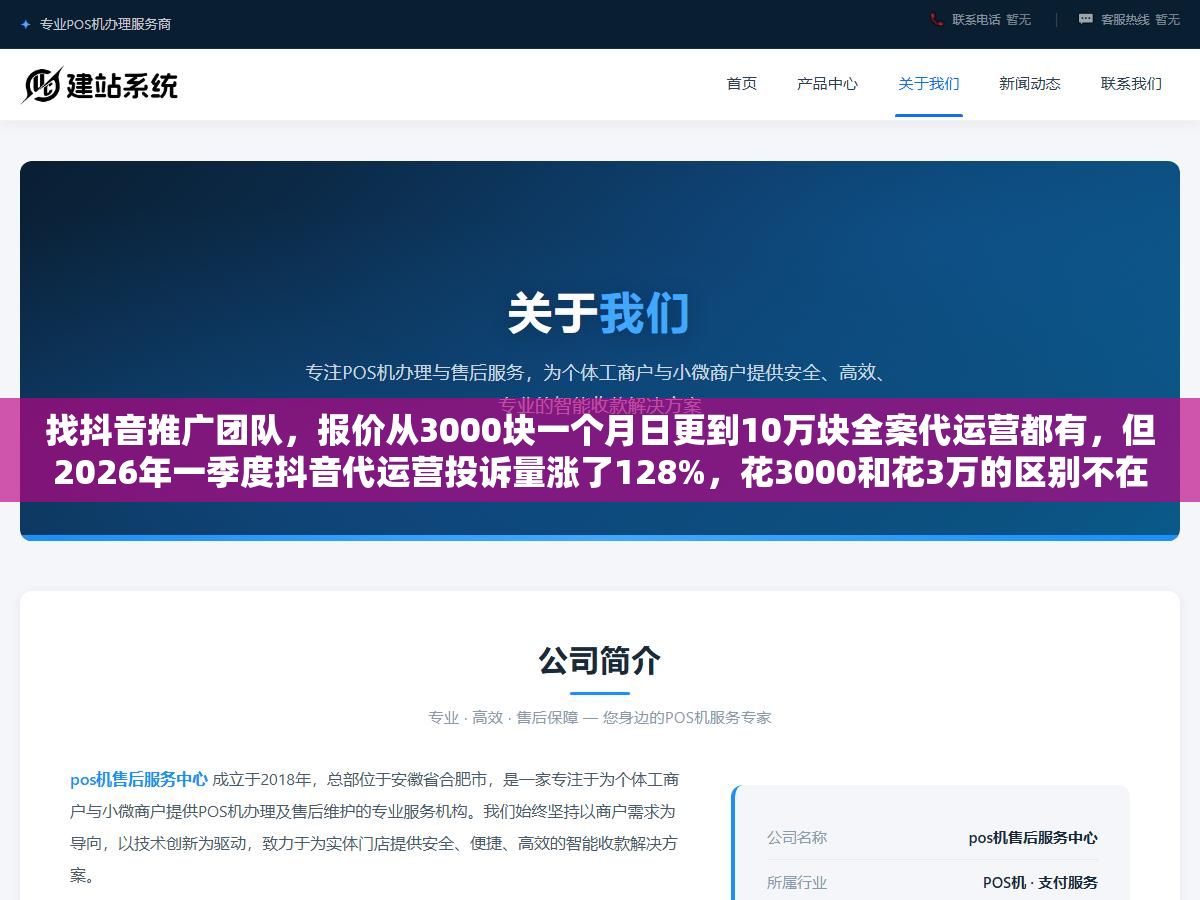Click the 关于我们 hero heading

(599, 313)
